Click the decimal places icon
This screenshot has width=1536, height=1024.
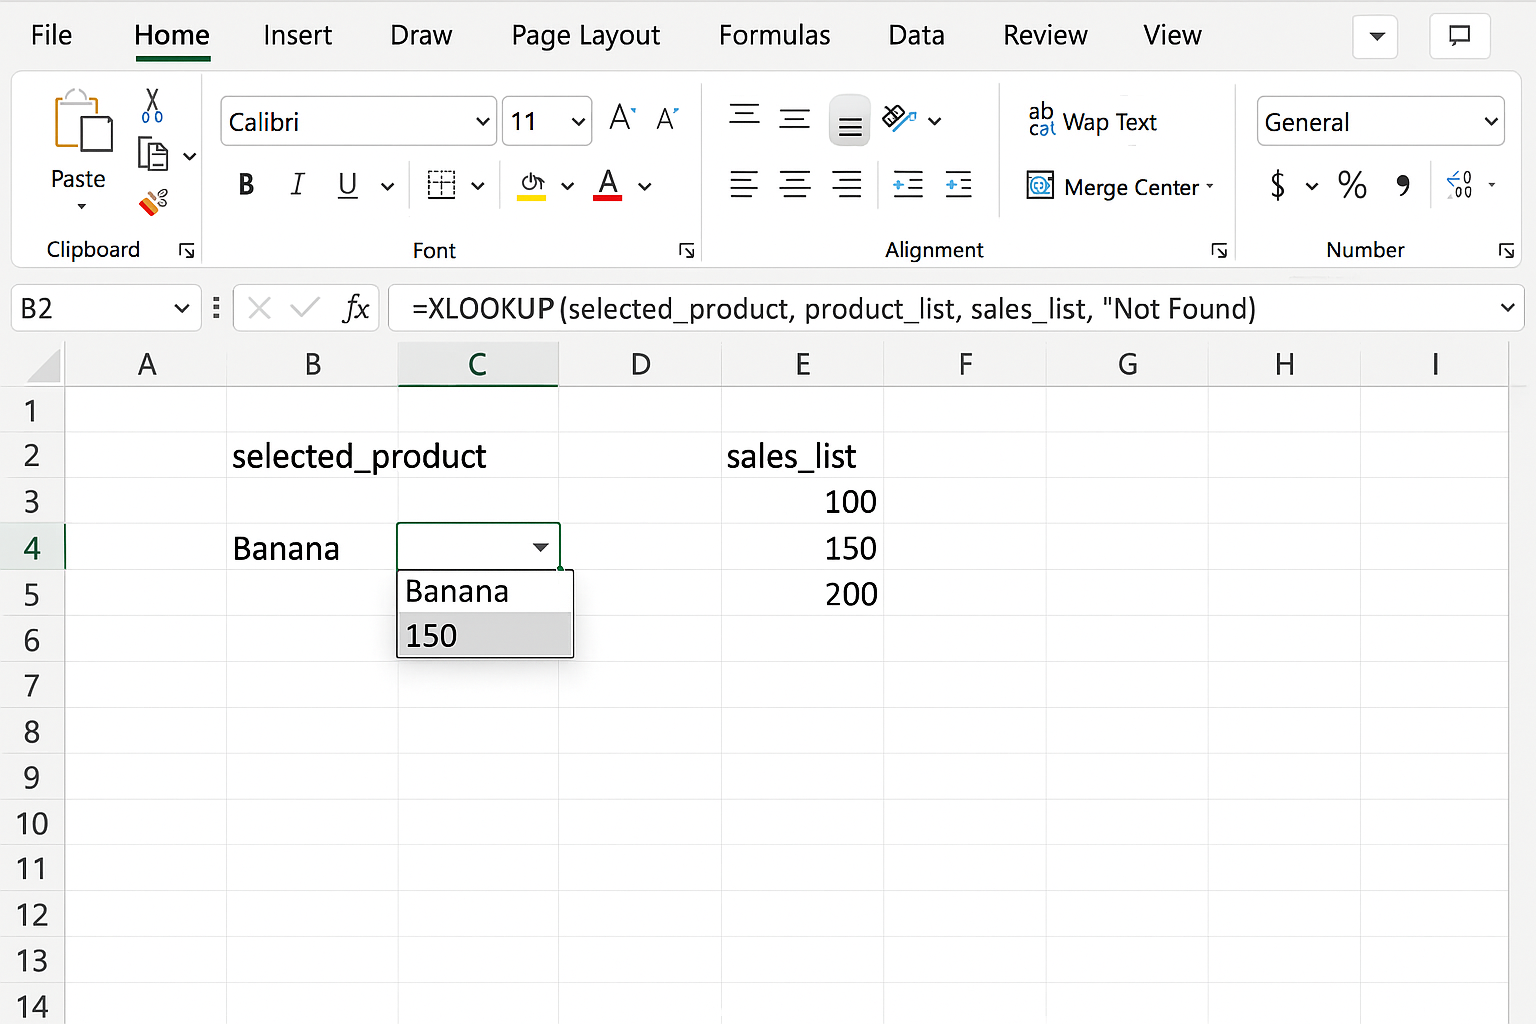[x=1459, y=185]
